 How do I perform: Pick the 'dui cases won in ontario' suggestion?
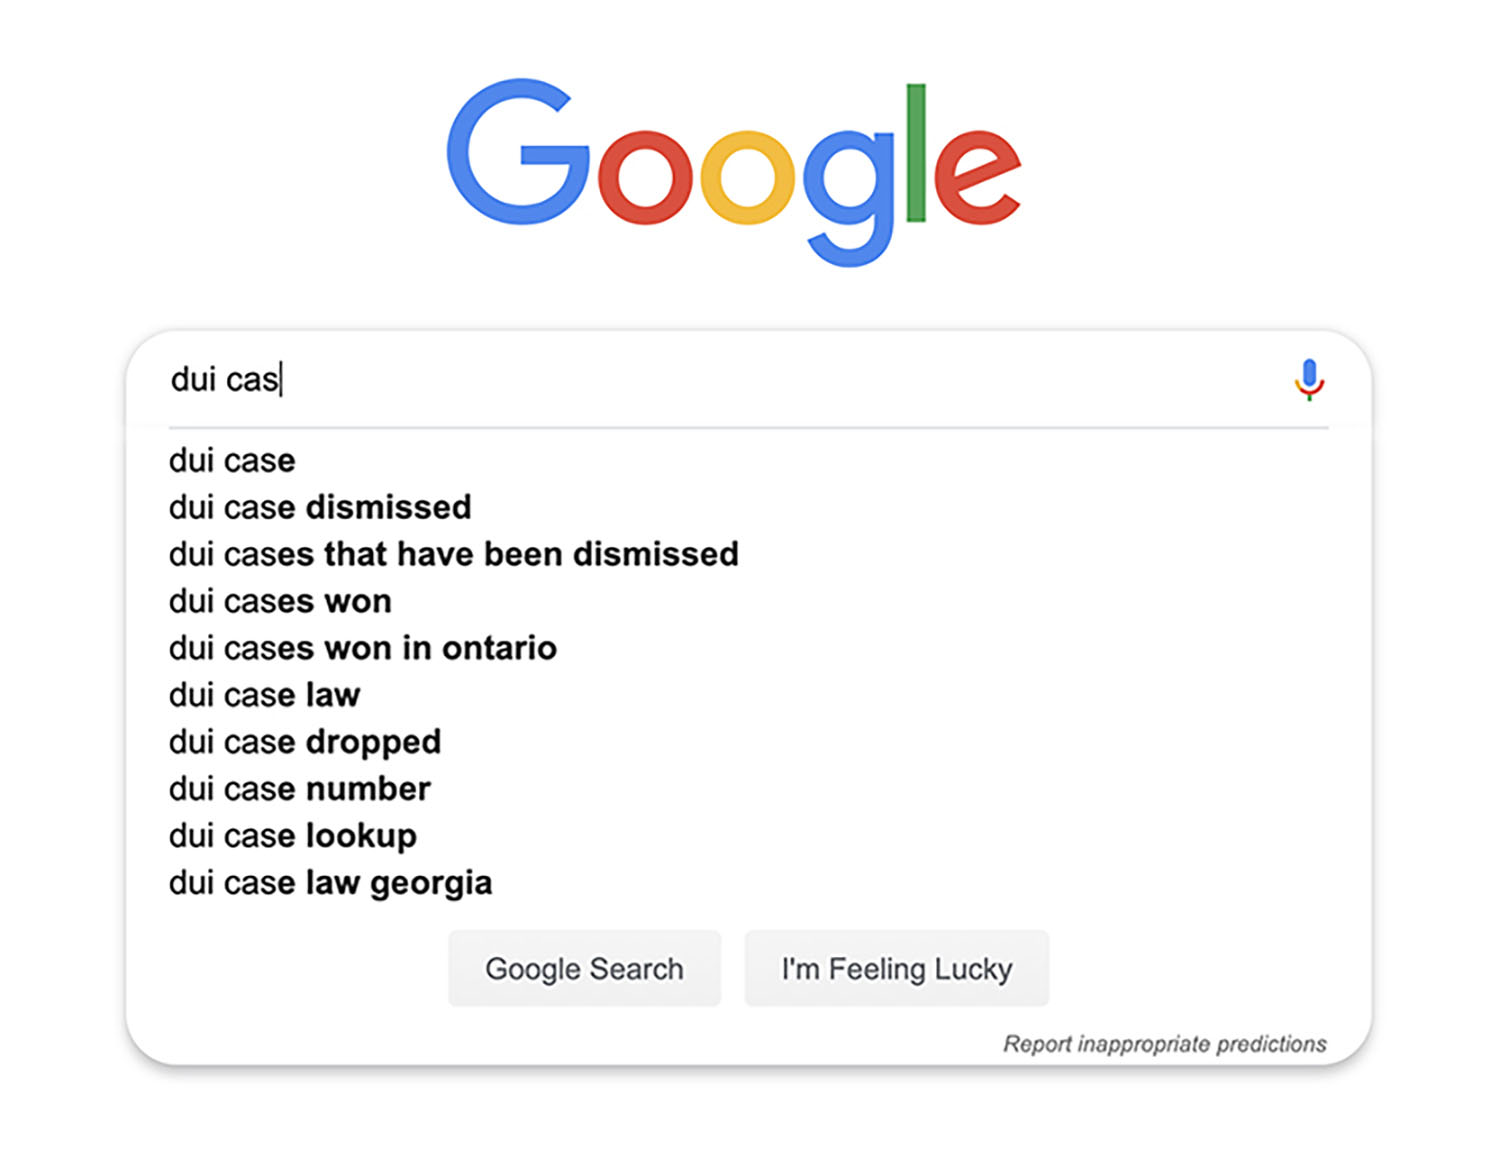coord(361,648)
